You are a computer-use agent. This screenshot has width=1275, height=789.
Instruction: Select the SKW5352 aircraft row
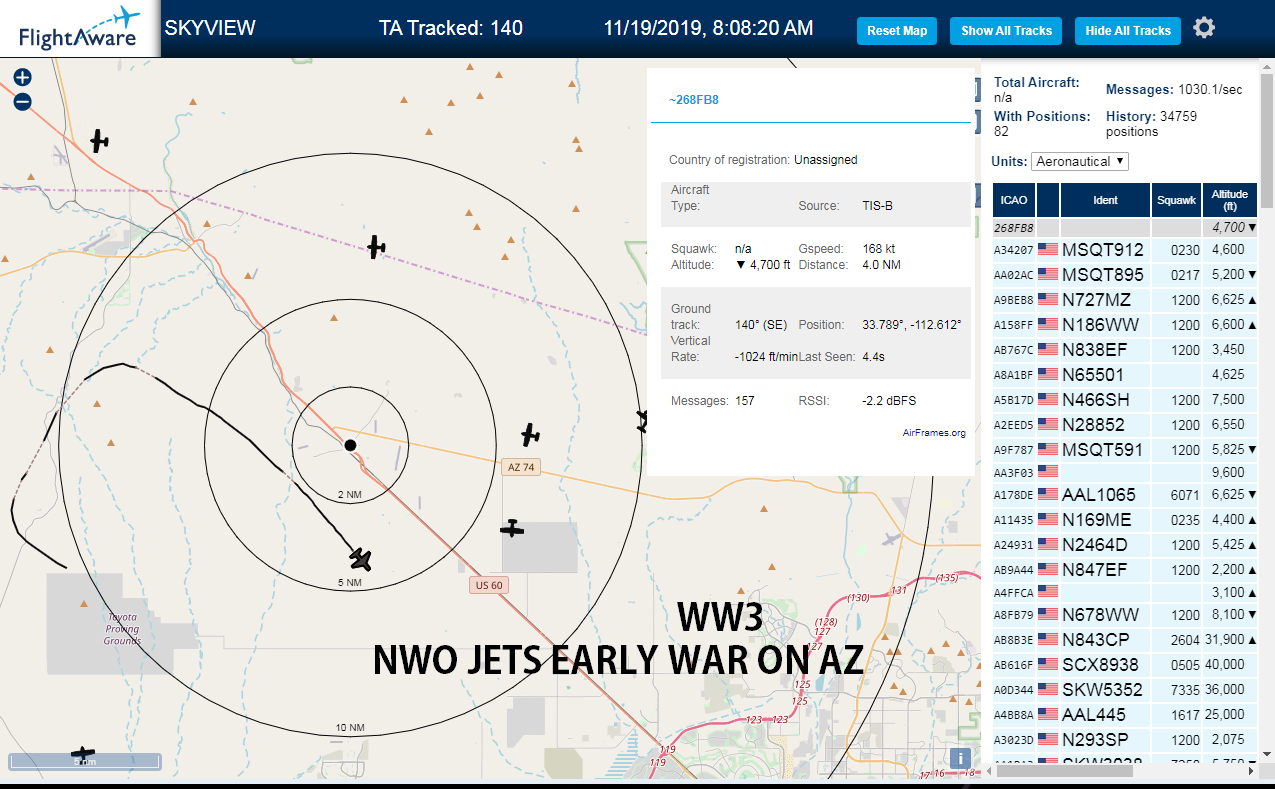coord(1125,689)
